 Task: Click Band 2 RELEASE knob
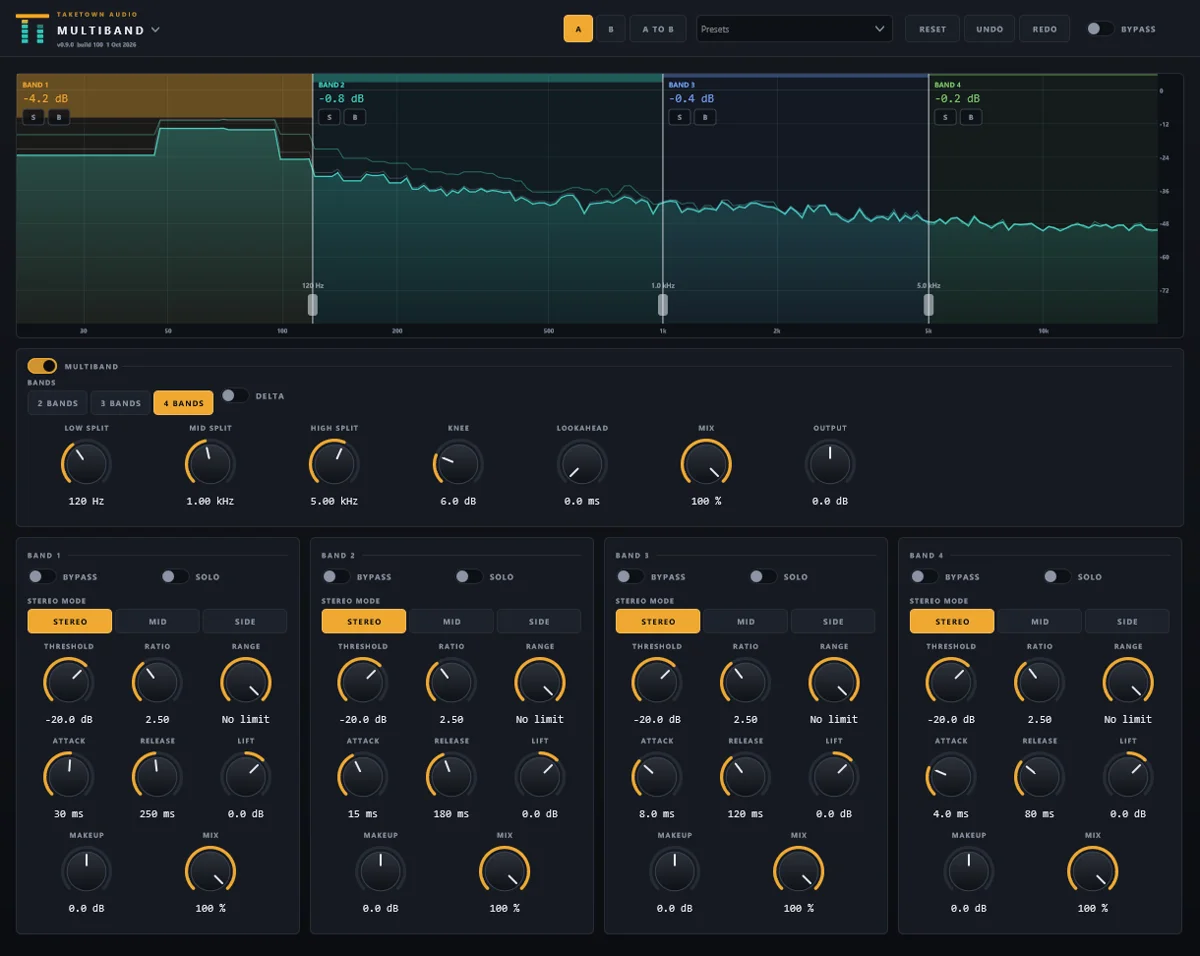[x=451, y=776]
